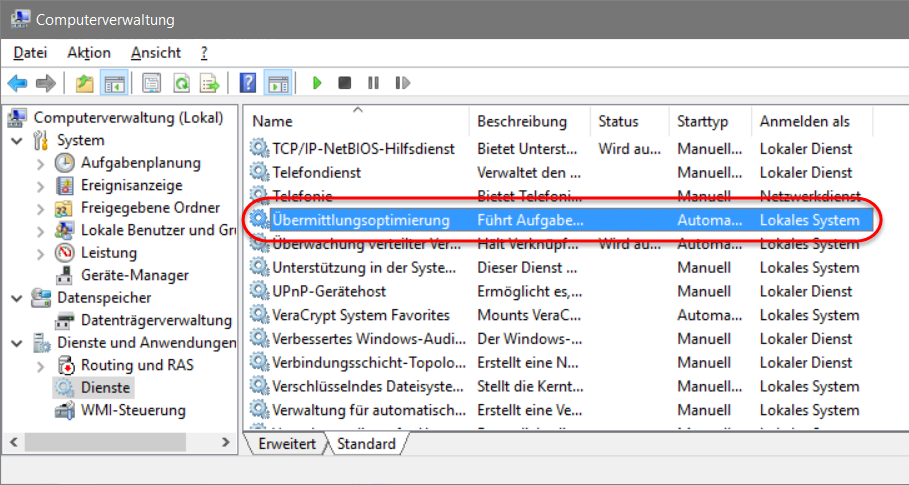The width and height of the screenshot is (909, 485).
Task: Sort by Anmelden als column header
Action: tap(812, 121)
